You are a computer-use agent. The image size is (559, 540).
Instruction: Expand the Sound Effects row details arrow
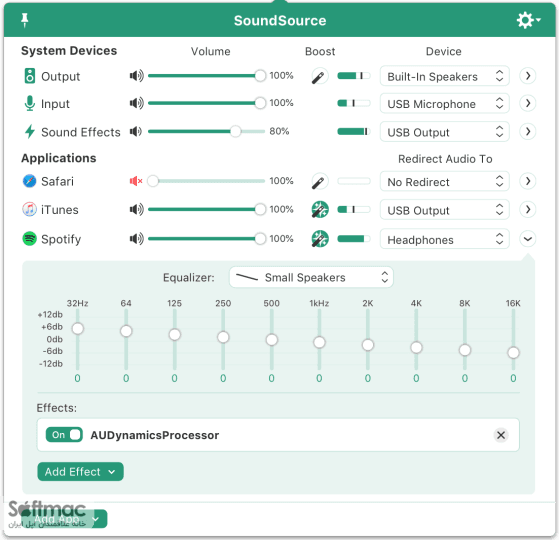(x=528, y=132)
